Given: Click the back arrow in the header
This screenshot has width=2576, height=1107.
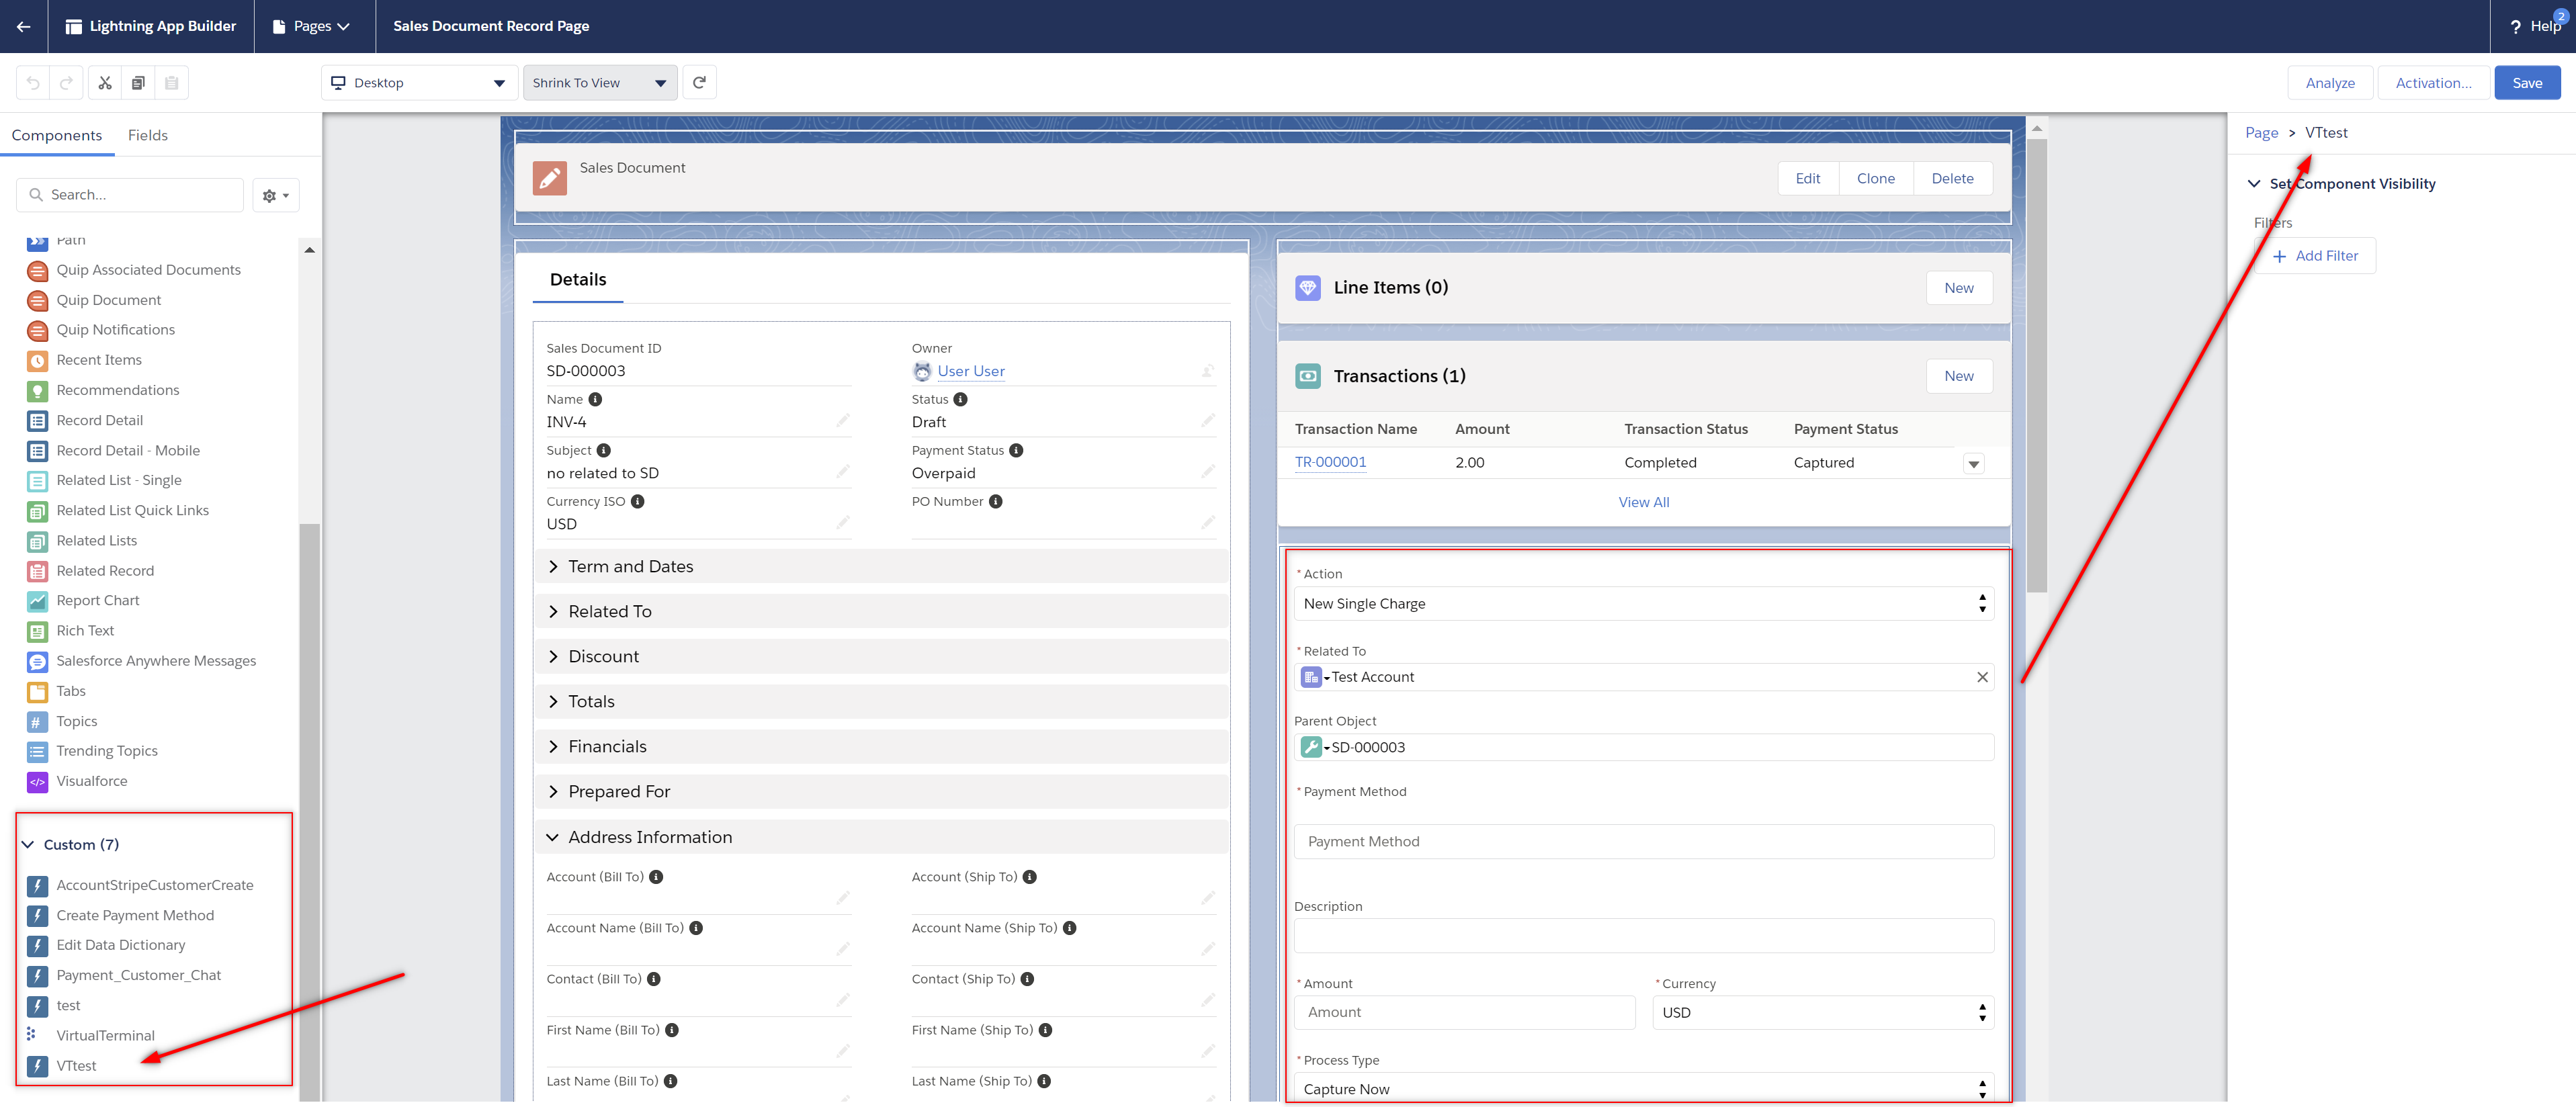Looking at the screenshot, I should [23, 26].
